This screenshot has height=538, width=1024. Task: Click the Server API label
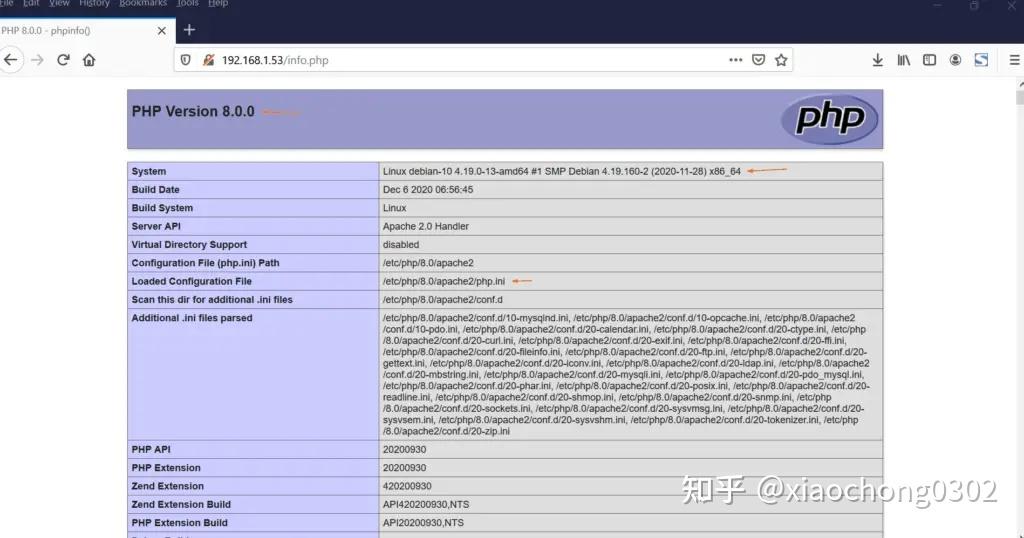coord(156,226)
